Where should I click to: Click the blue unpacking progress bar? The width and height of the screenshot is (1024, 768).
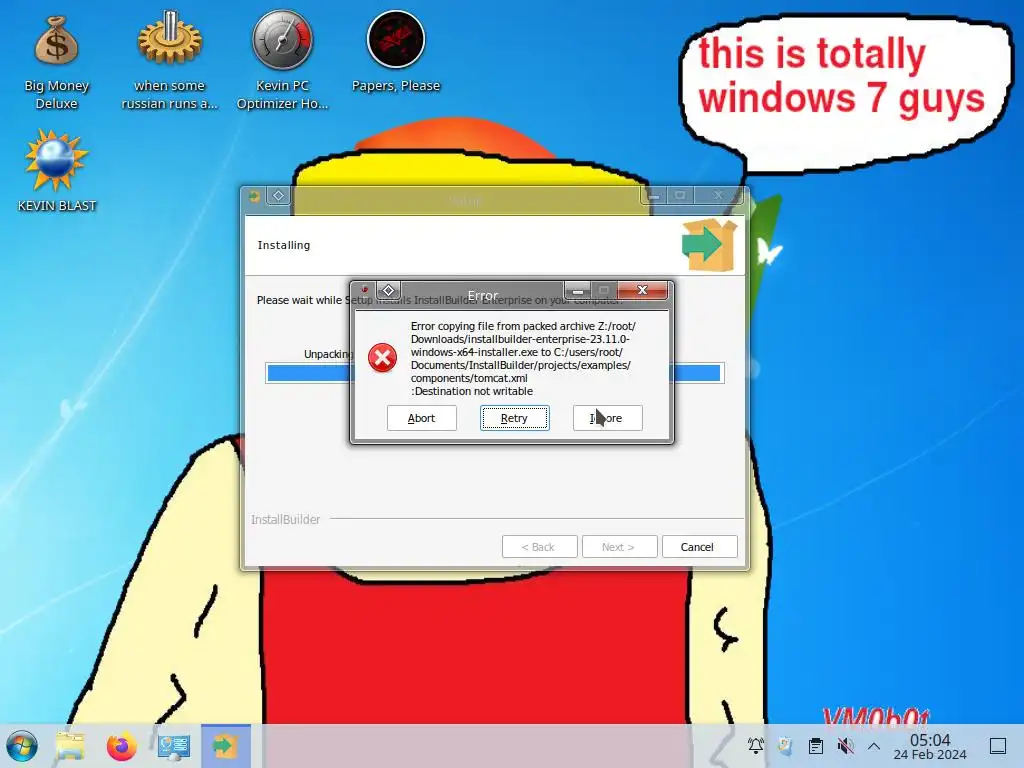[x=494, y=373]
